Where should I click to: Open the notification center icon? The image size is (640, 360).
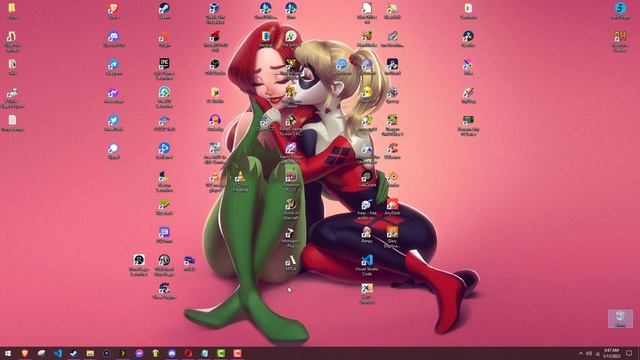pos(629,353)
